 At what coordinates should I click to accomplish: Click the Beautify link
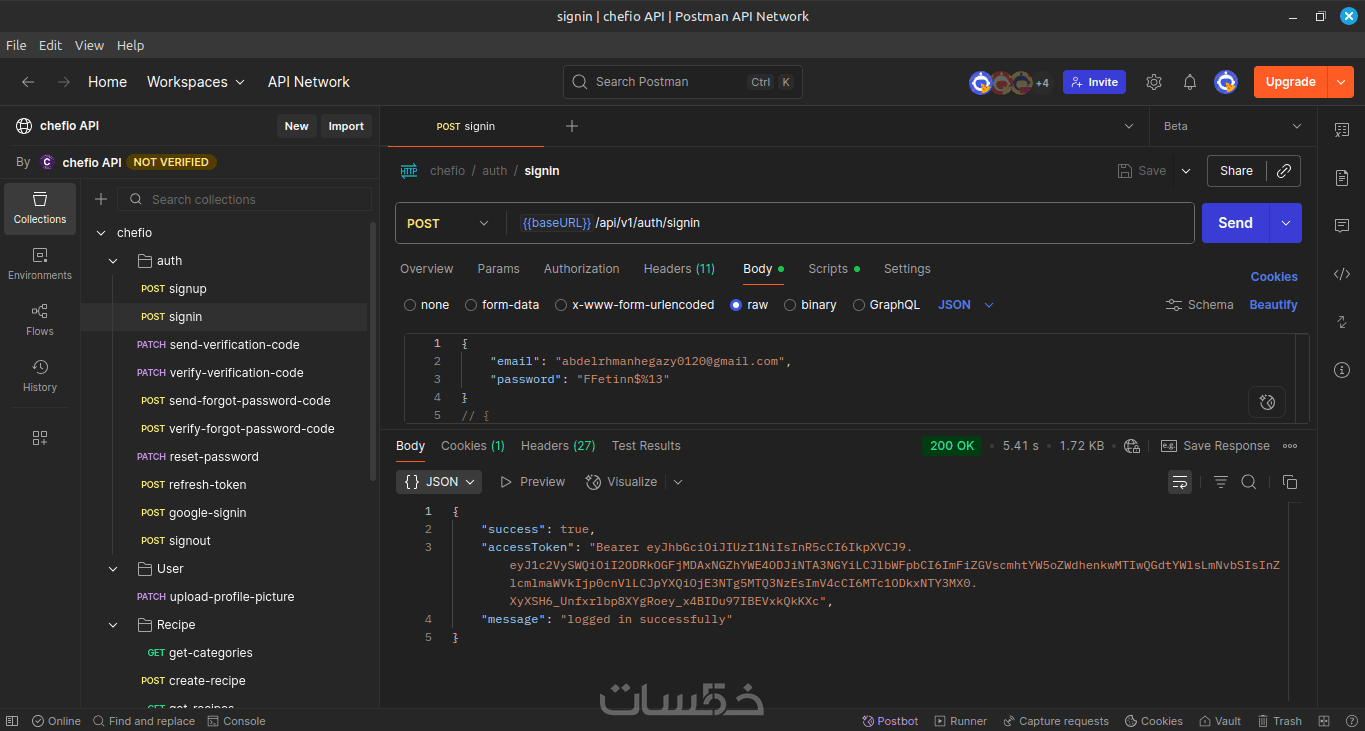coord(1273,305)
